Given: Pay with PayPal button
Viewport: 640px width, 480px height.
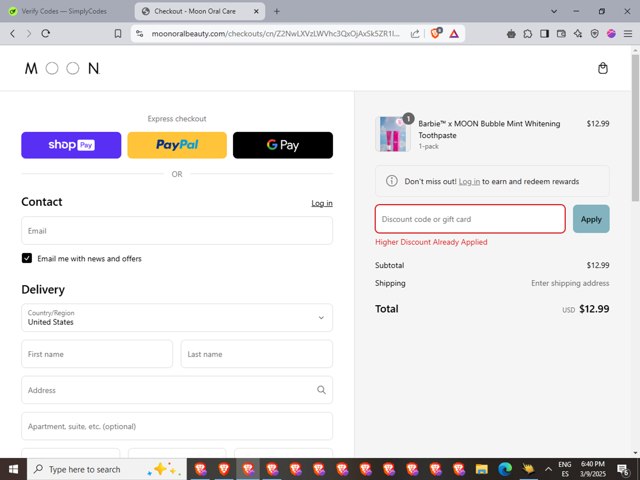Looking at the screenshot, I should coord(177,145).
